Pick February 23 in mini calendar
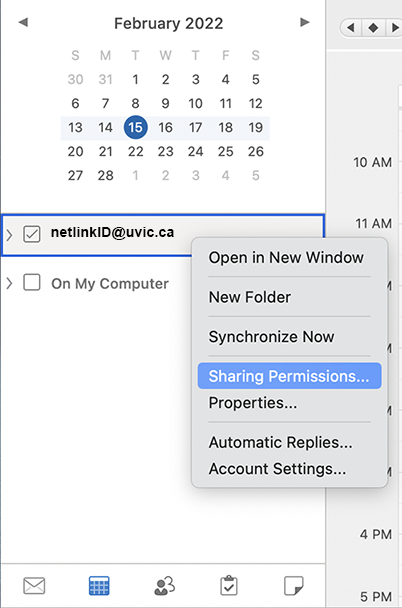The height and width of the screenshot is (608, 402). tap(166, 151)
